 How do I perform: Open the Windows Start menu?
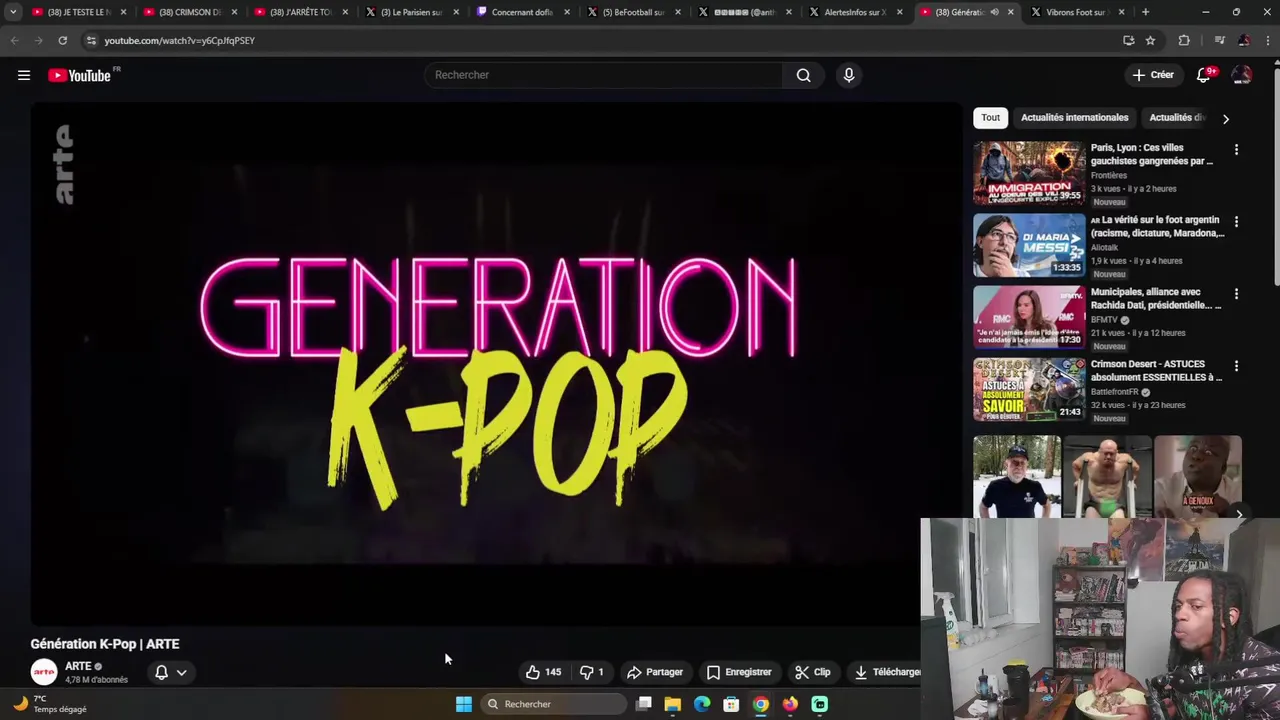pyautogui.click(x=463, y=704)
